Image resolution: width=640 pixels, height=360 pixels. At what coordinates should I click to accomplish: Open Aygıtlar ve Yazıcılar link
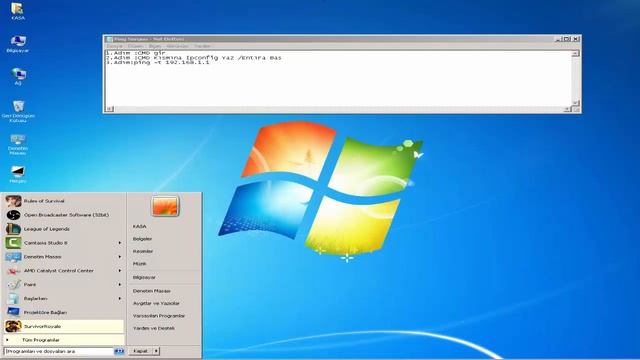pyautogui.click(x=156, y=304)
